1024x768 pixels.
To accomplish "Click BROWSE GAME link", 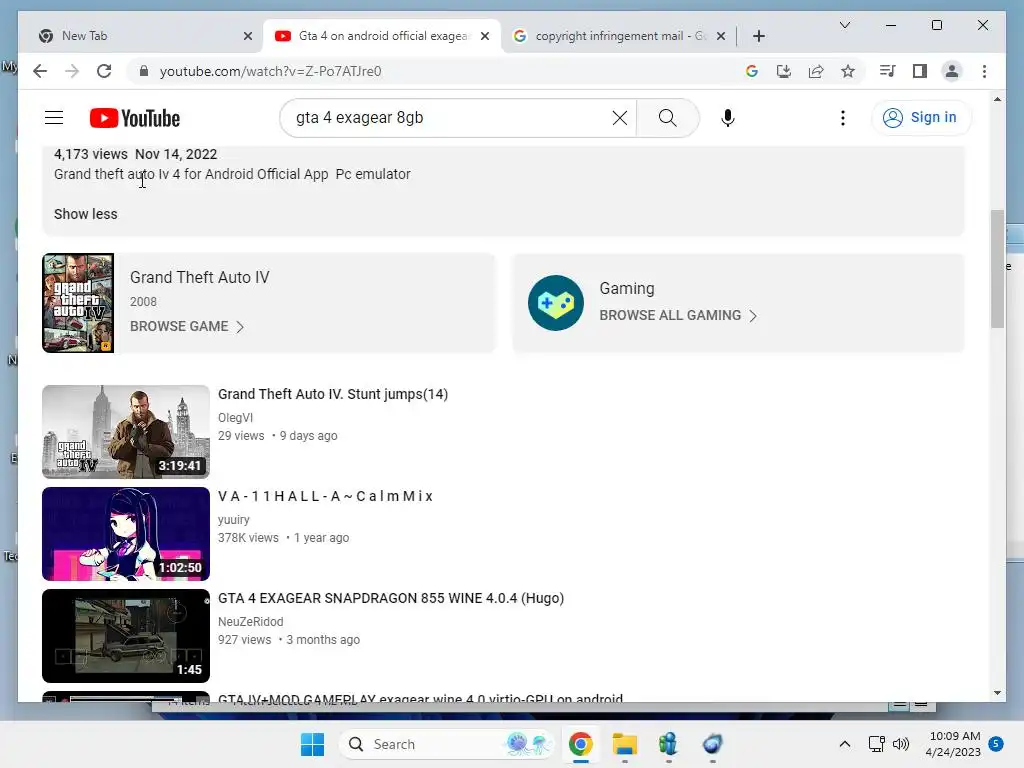I will coord(187,327).
